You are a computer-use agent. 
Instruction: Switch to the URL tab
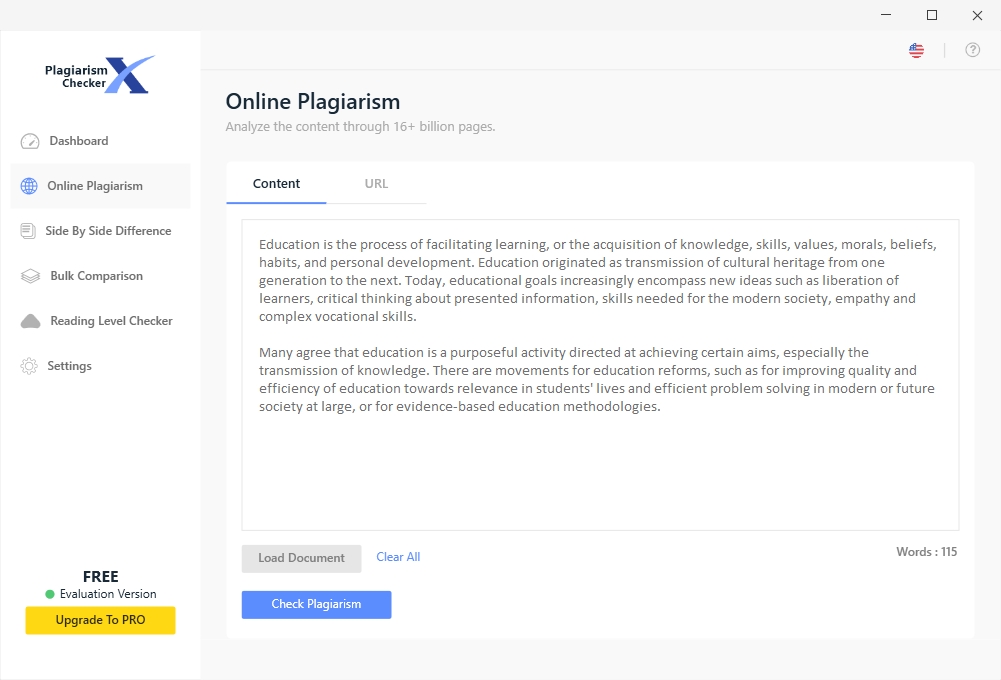[x=376, y=183]
